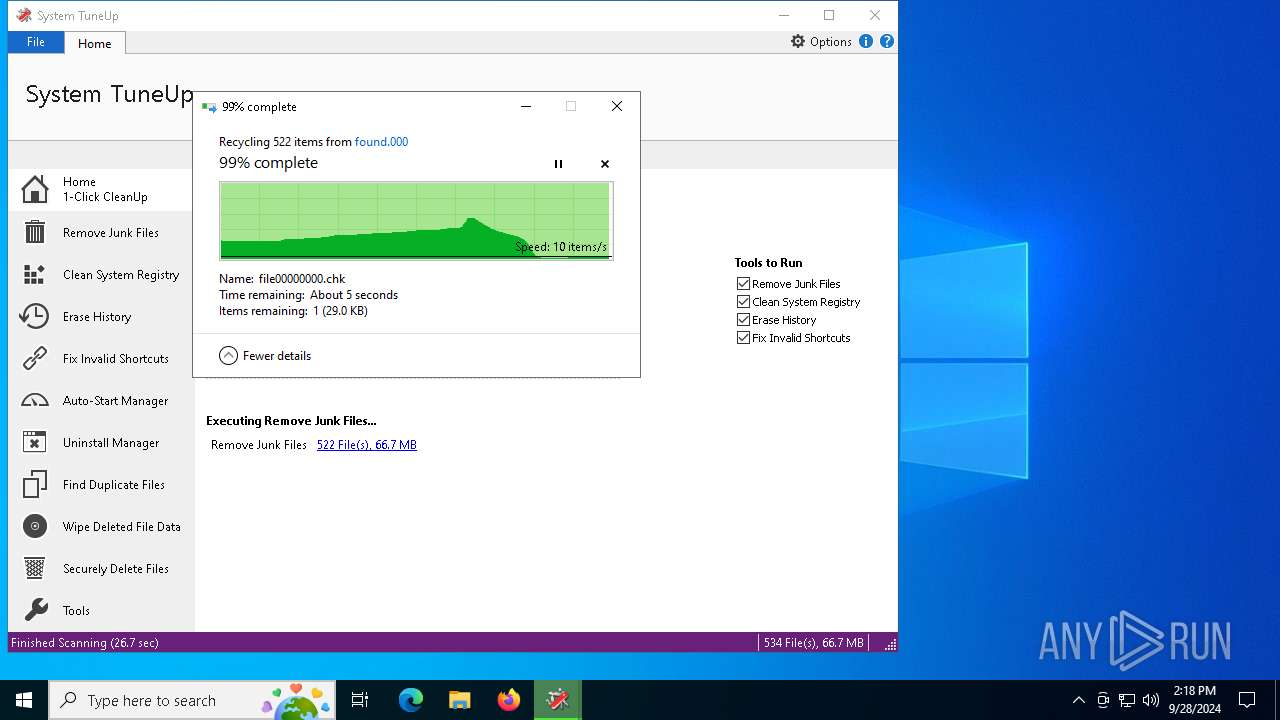Click the network tray icon
The image size is (1280, 720).
click(1127, 700)
